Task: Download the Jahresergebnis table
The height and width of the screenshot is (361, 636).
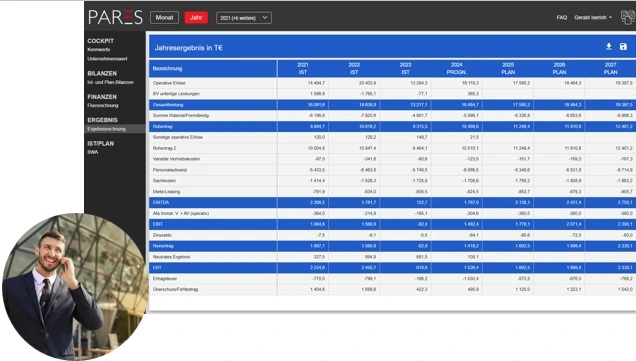Action: coord(608,47)
